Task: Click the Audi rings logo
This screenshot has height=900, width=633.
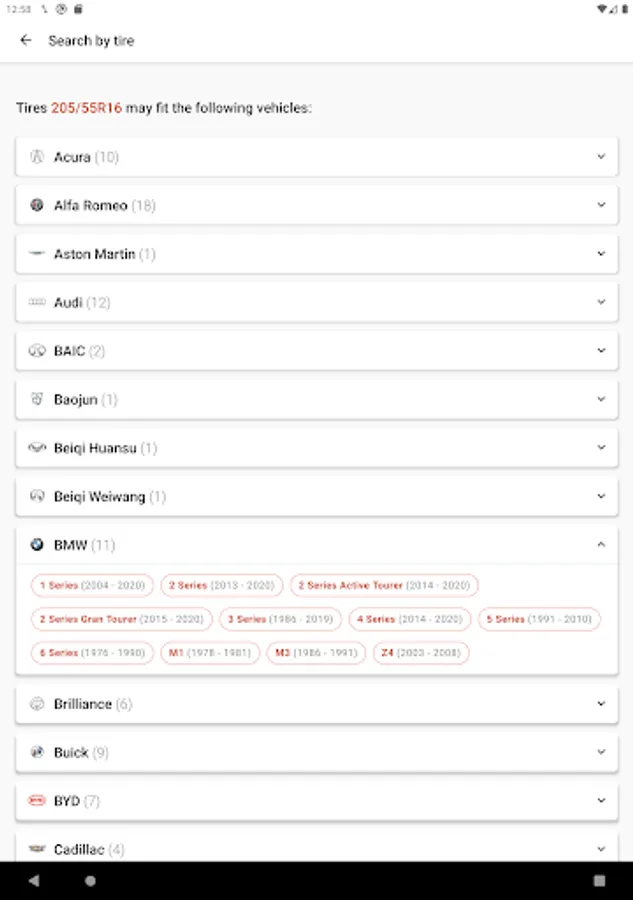Action: click(x=37, y=302)
